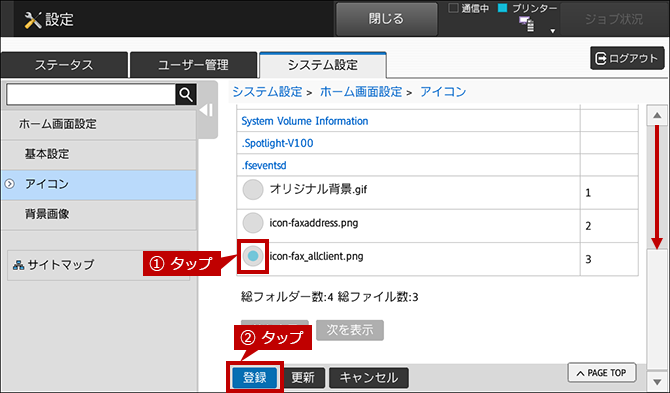
Task: Open the System Volume Information folder
Action: pos(305,121)
